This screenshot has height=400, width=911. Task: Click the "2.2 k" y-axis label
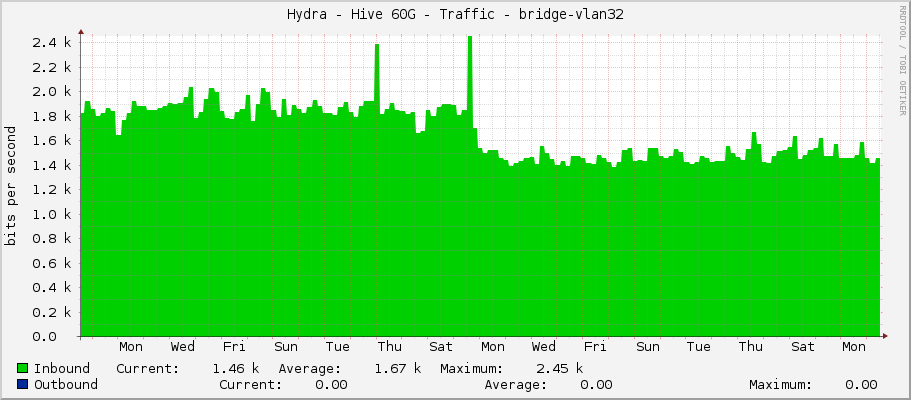[52, 67]
